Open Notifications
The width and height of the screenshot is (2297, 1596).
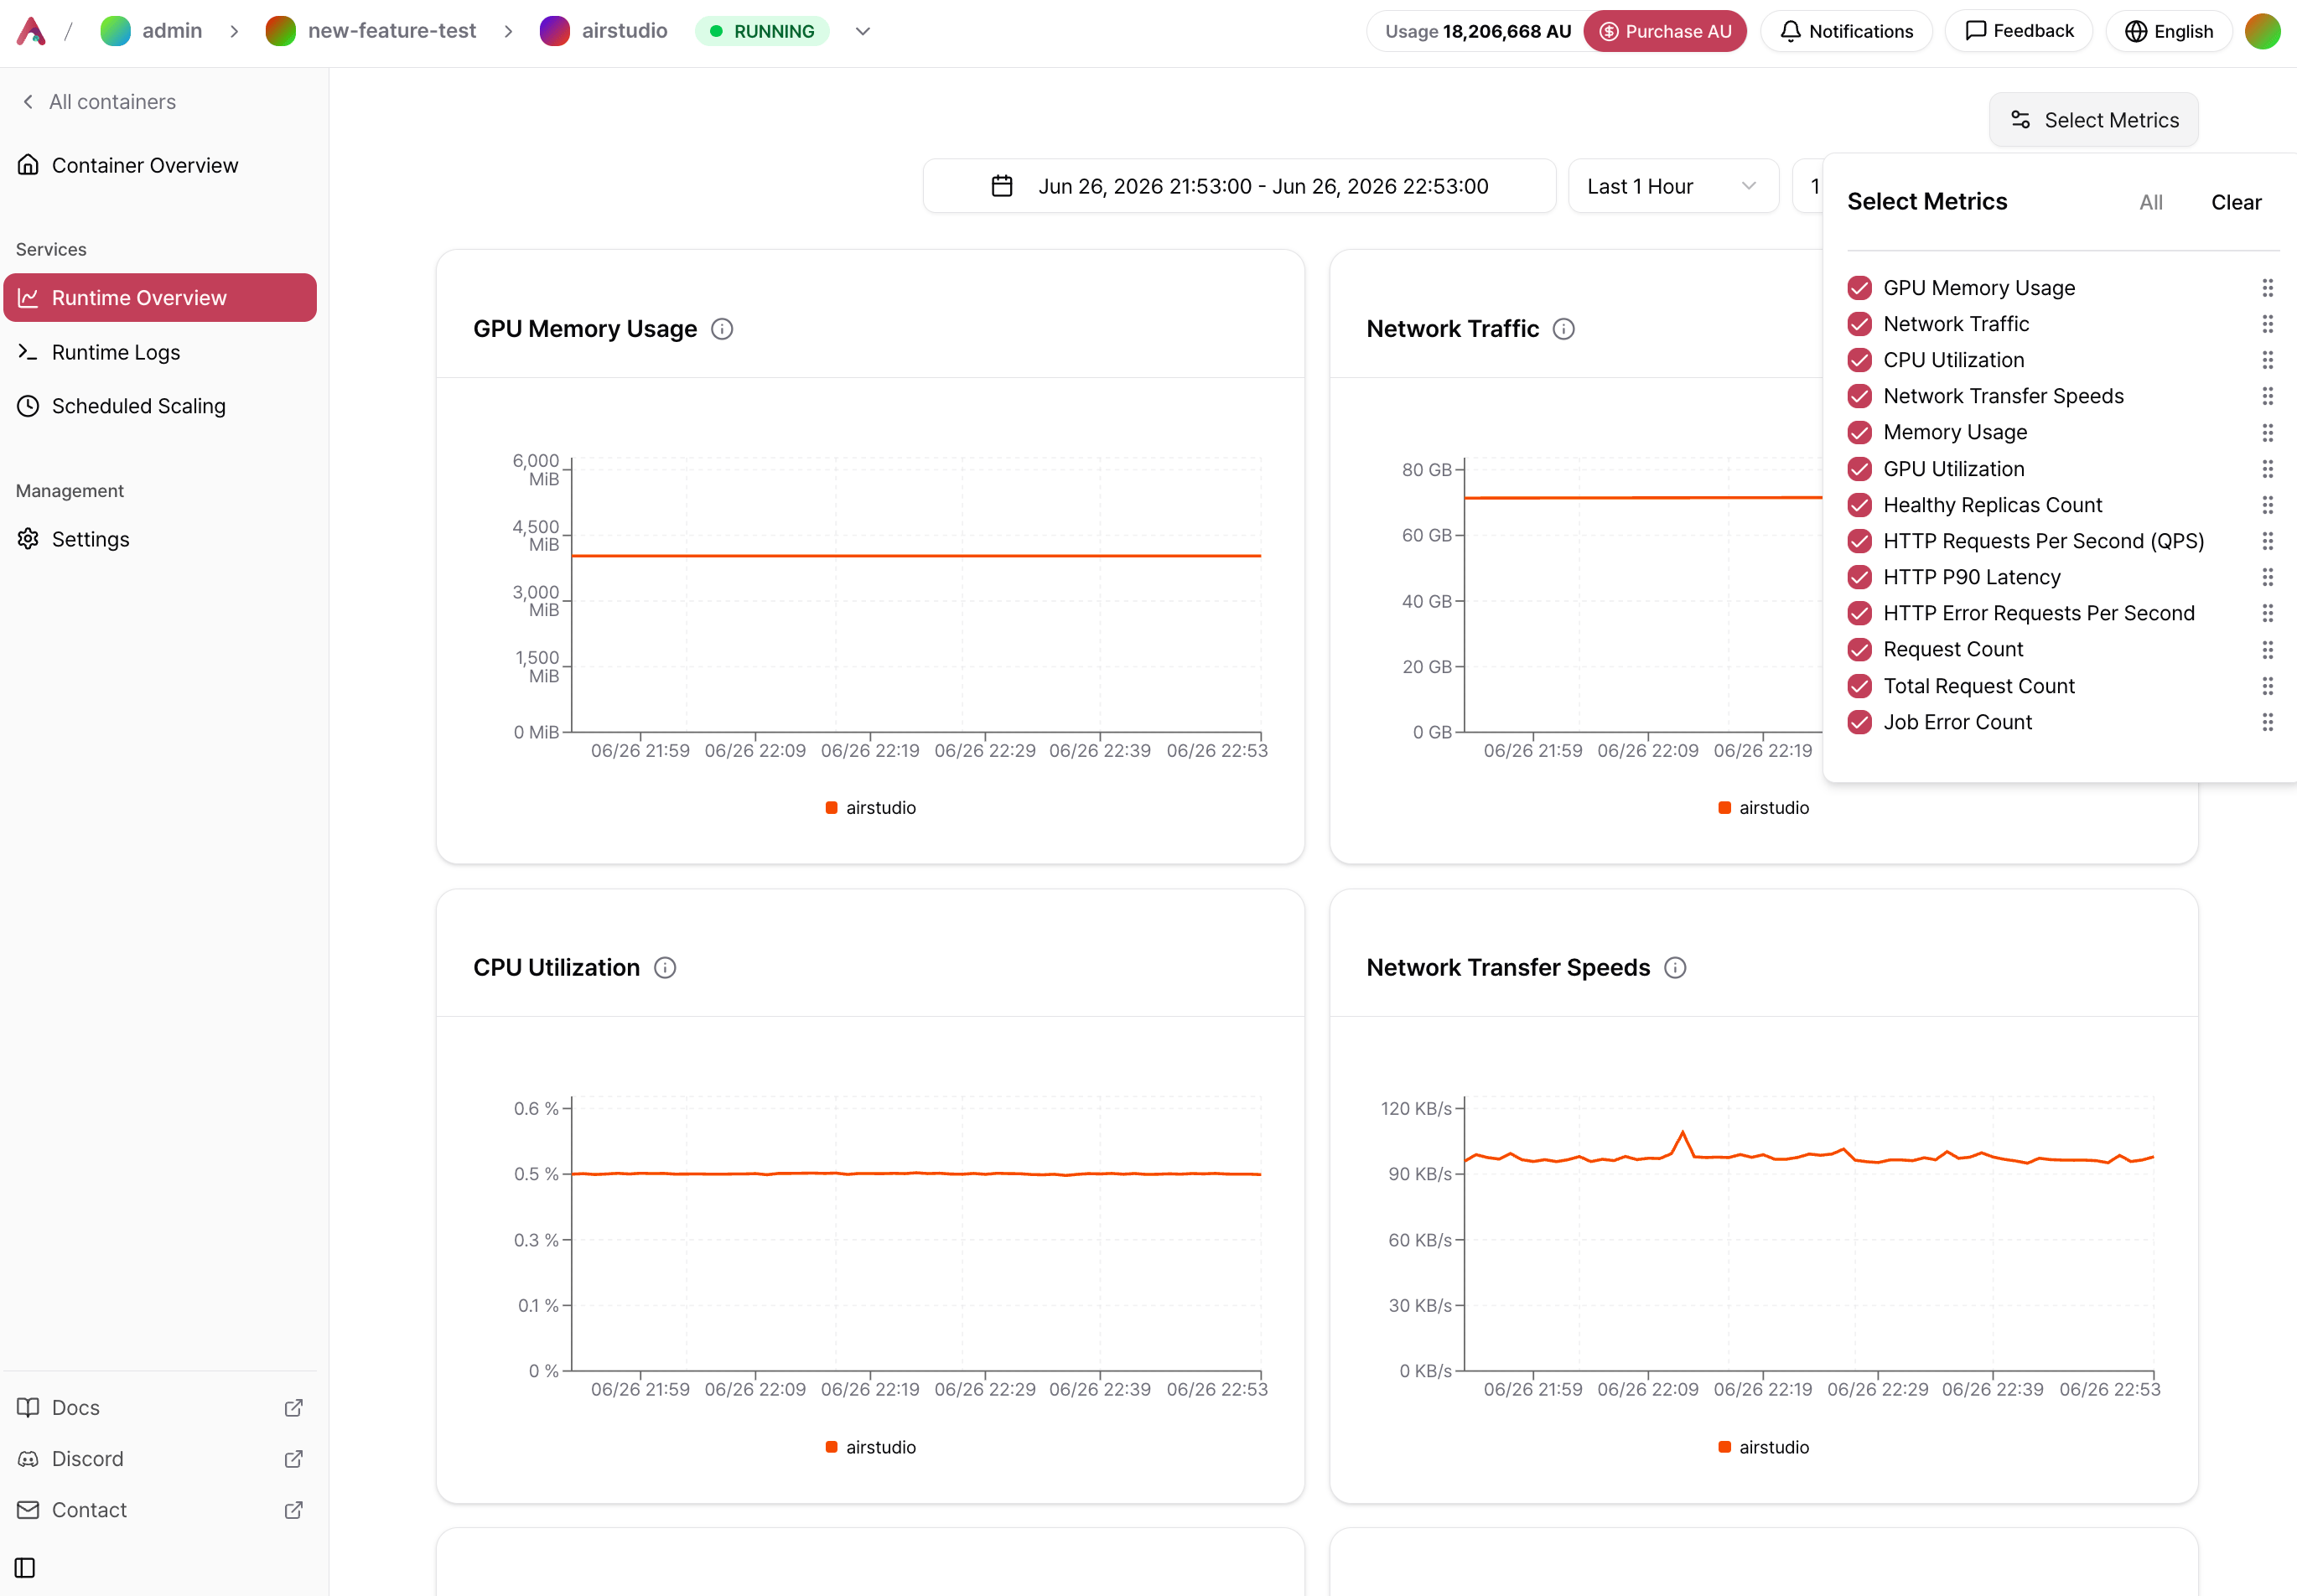point(1846,31)
